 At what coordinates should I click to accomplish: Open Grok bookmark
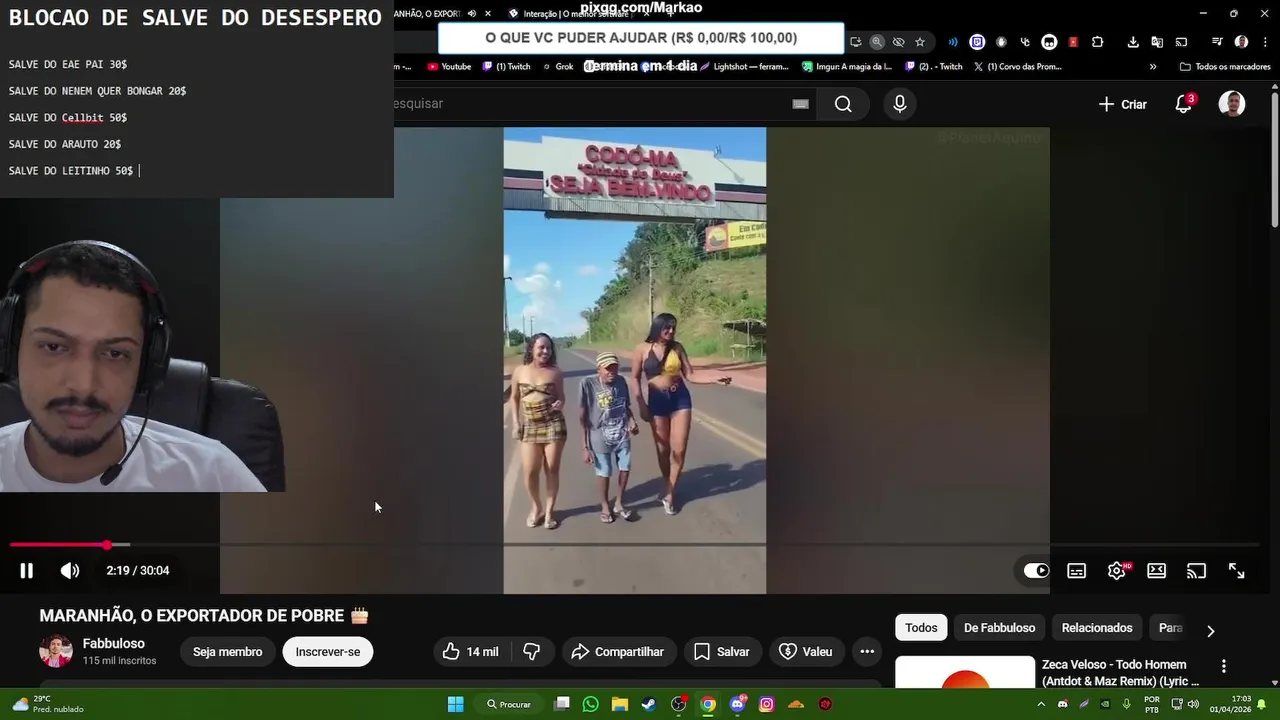tap(558, 67)
